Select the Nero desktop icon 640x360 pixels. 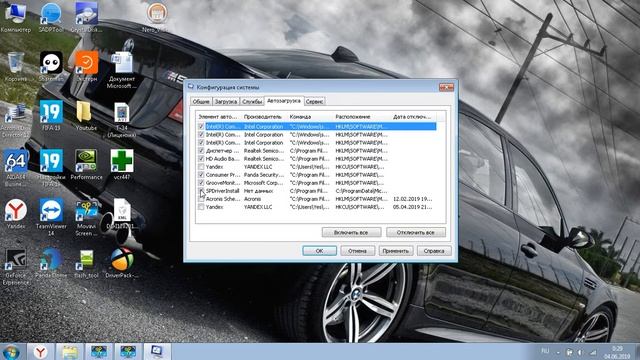pyautogui.click(x=157, y=17)
